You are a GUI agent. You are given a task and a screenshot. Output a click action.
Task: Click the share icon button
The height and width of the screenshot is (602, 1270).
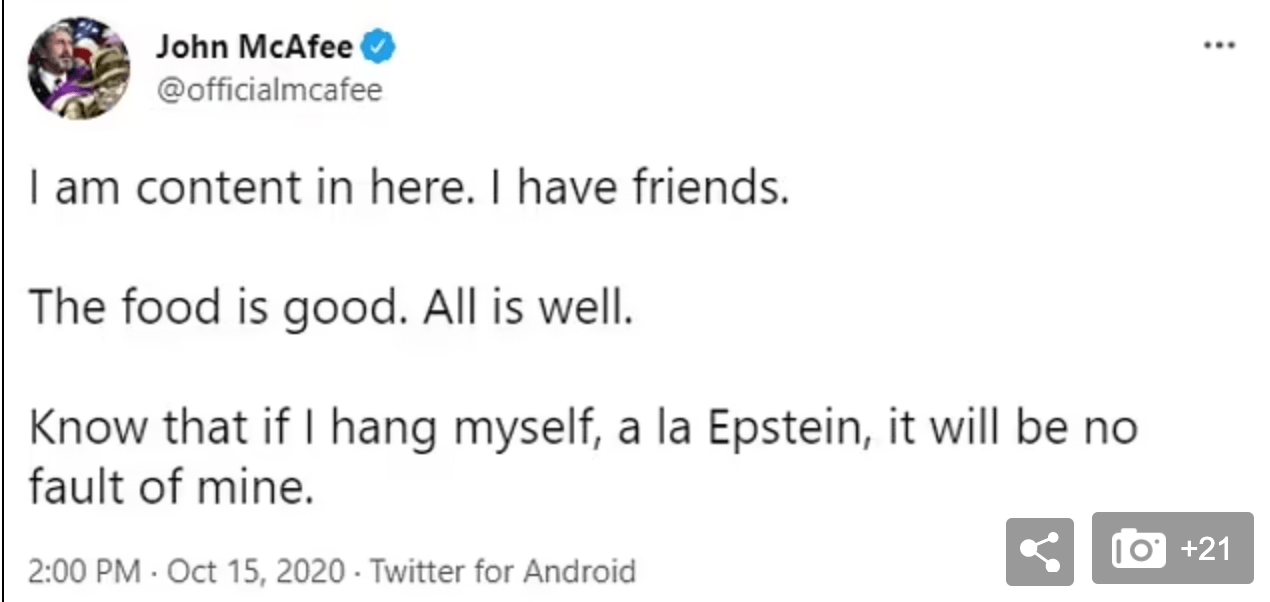click(x=1039, y=549)
